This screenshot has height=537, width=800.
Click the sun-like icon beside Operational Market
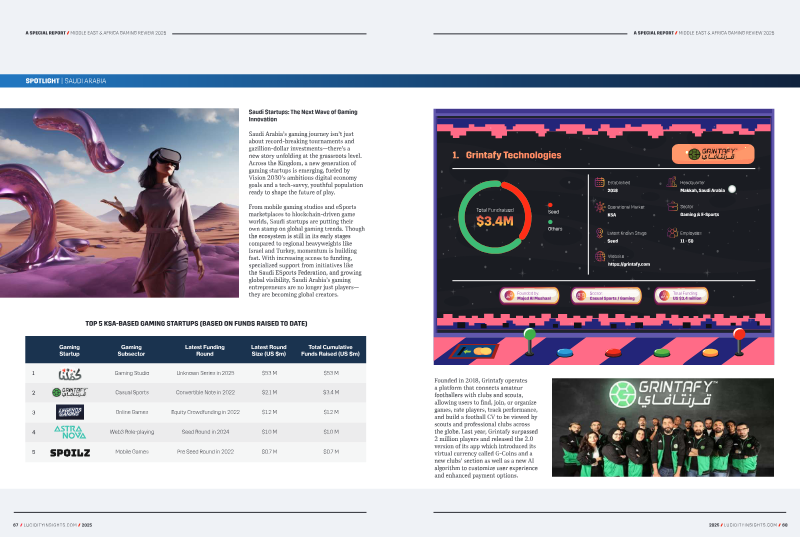pos(599,207)
